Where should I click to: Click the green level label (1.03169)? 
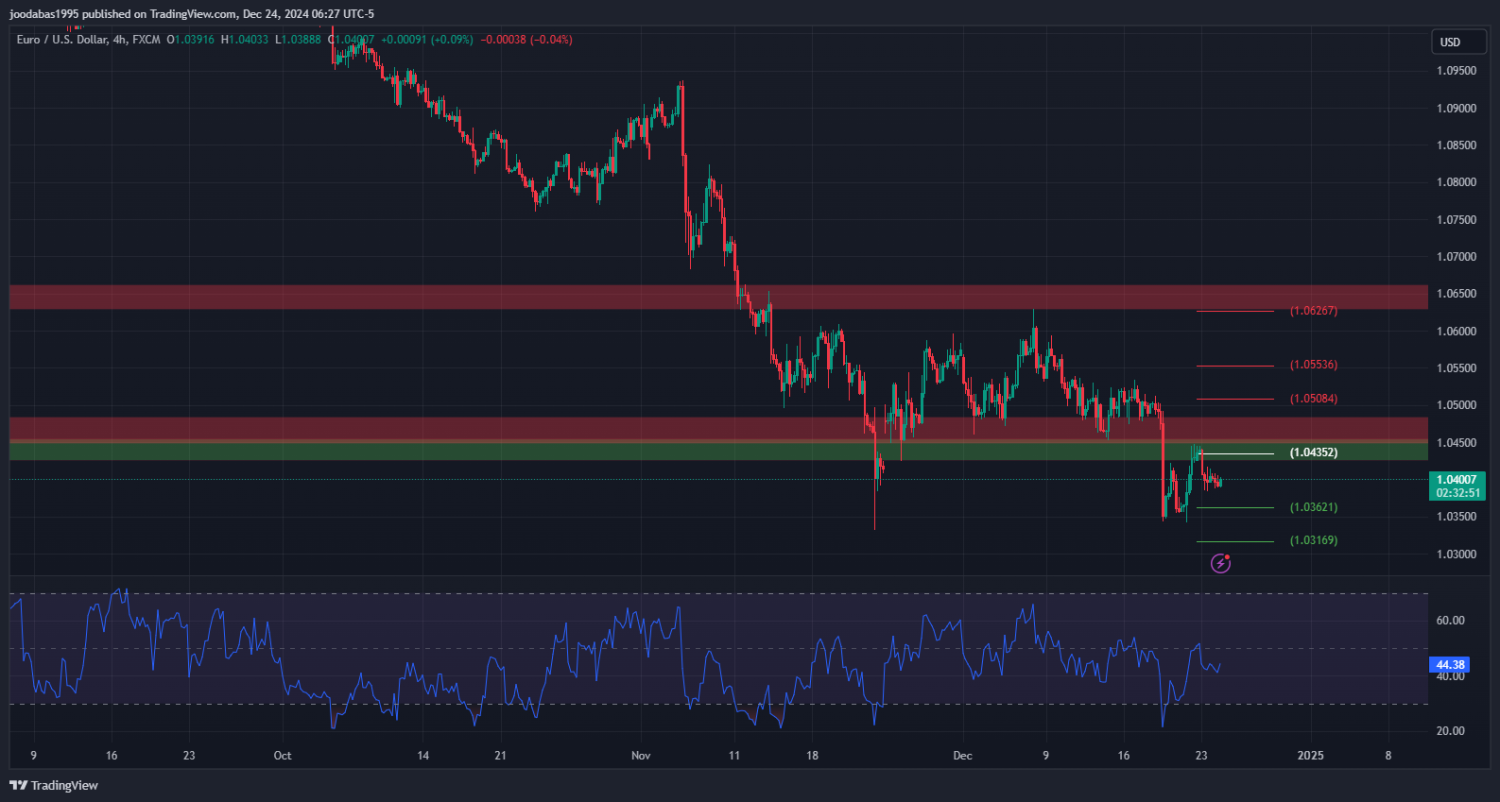coord(1313,541)
